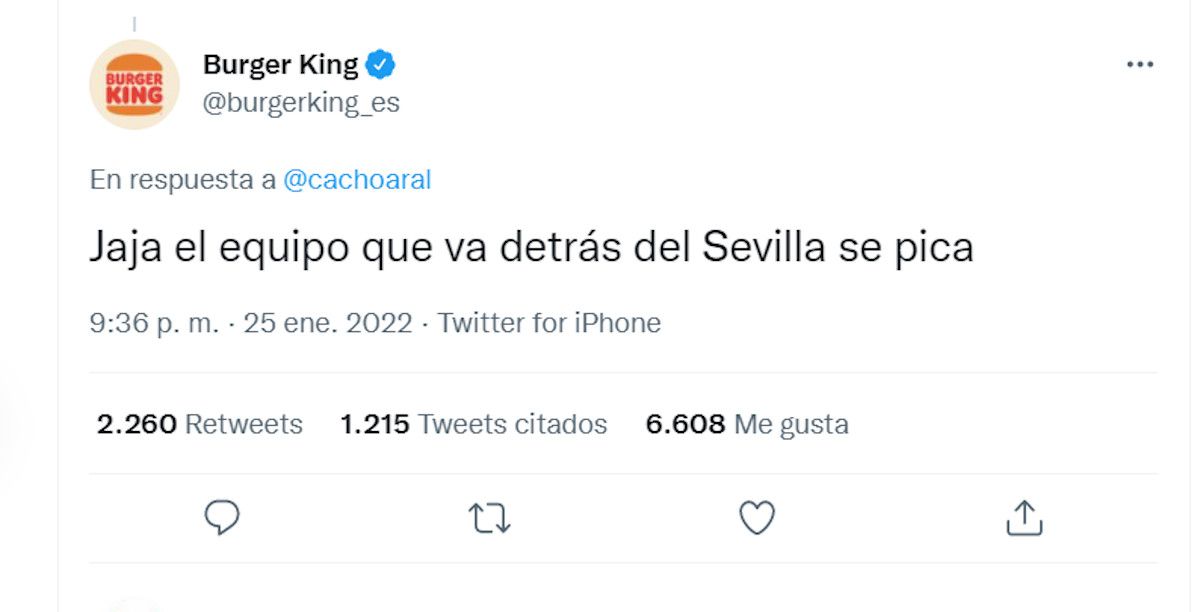The height and width of the screenshot is (612, 1200).
Task: Click the blue verified badge
Action: pyautogui.click(x=380, y=66)
